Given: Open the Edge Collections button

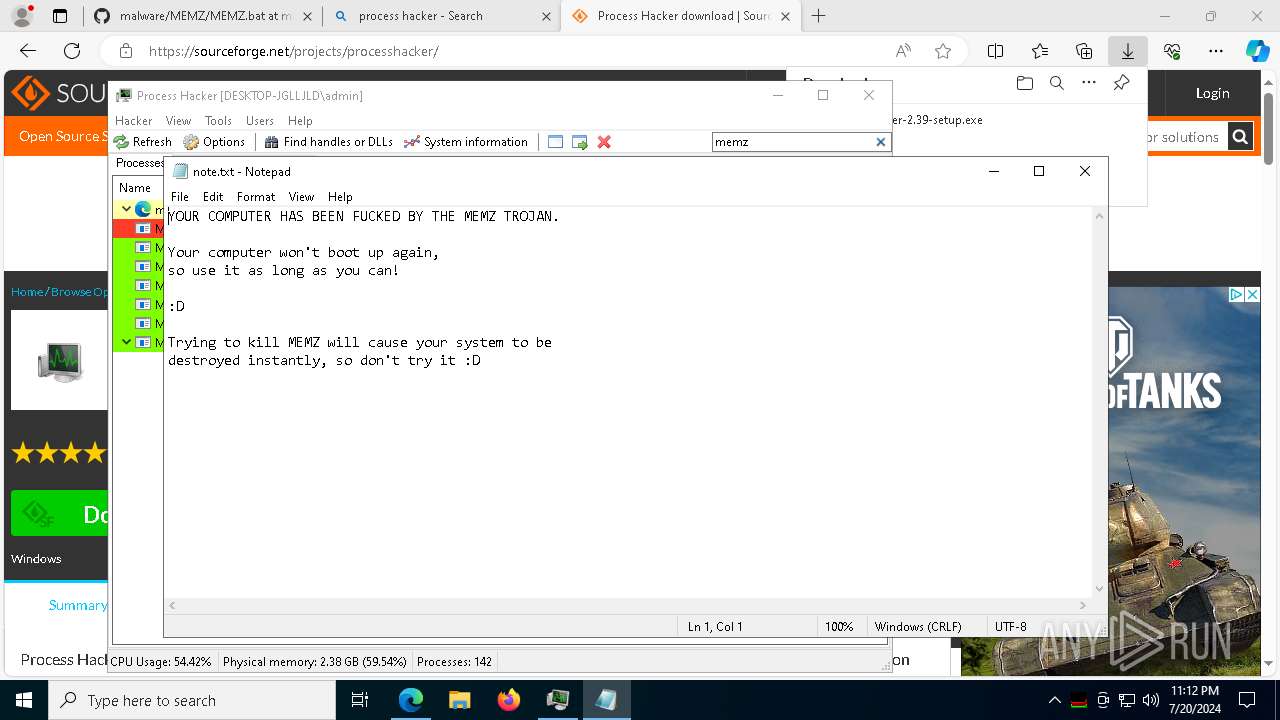Looking at the screenshot, I should pos(1084,51).
